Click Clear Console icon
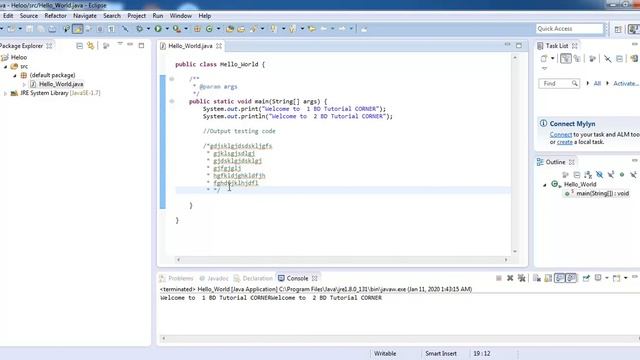640x360 pixels. (537, 278)
